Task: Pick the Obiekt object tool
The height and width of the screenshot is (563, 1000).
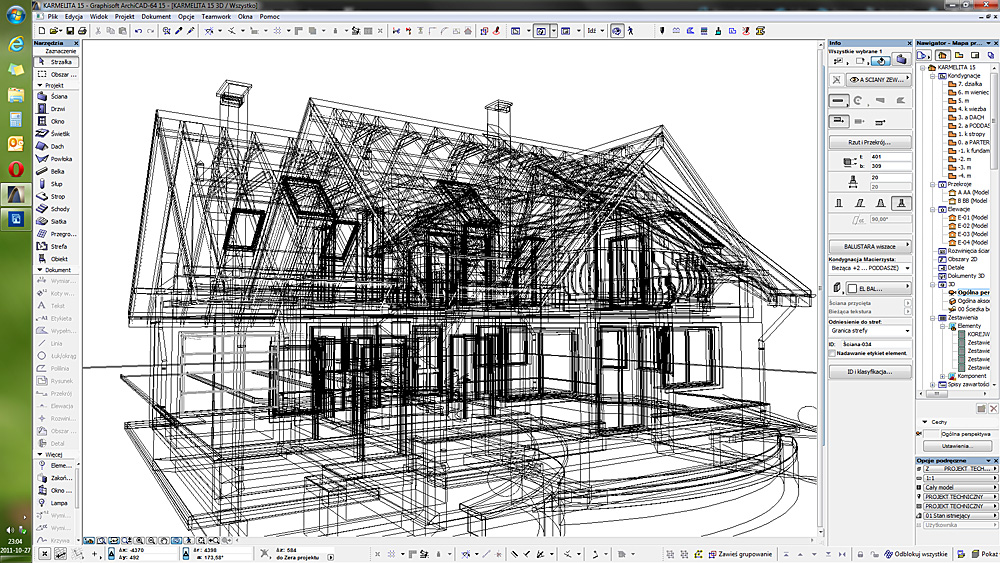Action: click(56, 259)
